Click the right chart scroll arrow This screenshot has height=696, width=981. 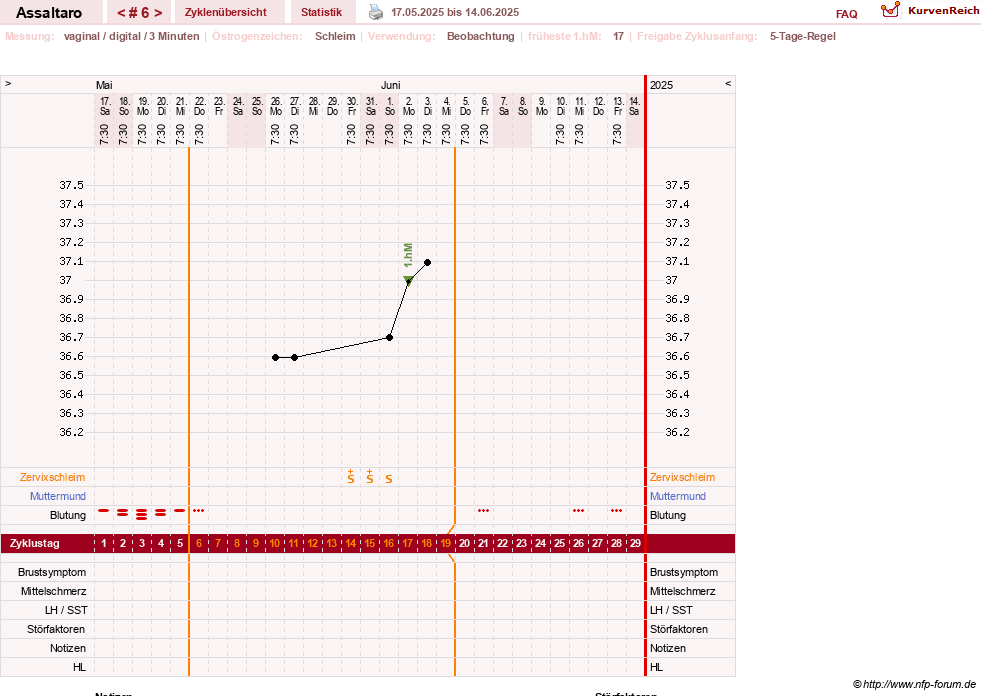tap(728, 83)
